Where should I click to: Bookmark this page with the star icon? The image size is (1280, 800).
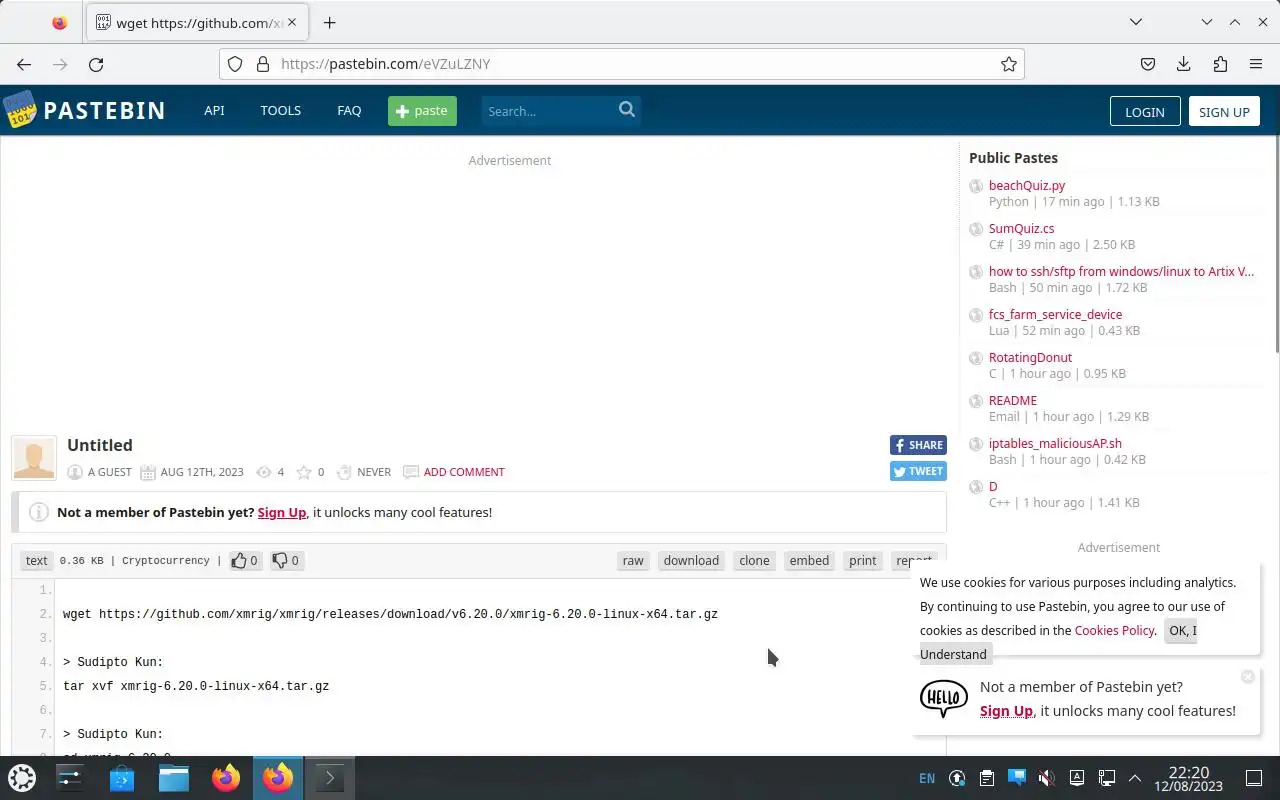tap(1009, 64)
